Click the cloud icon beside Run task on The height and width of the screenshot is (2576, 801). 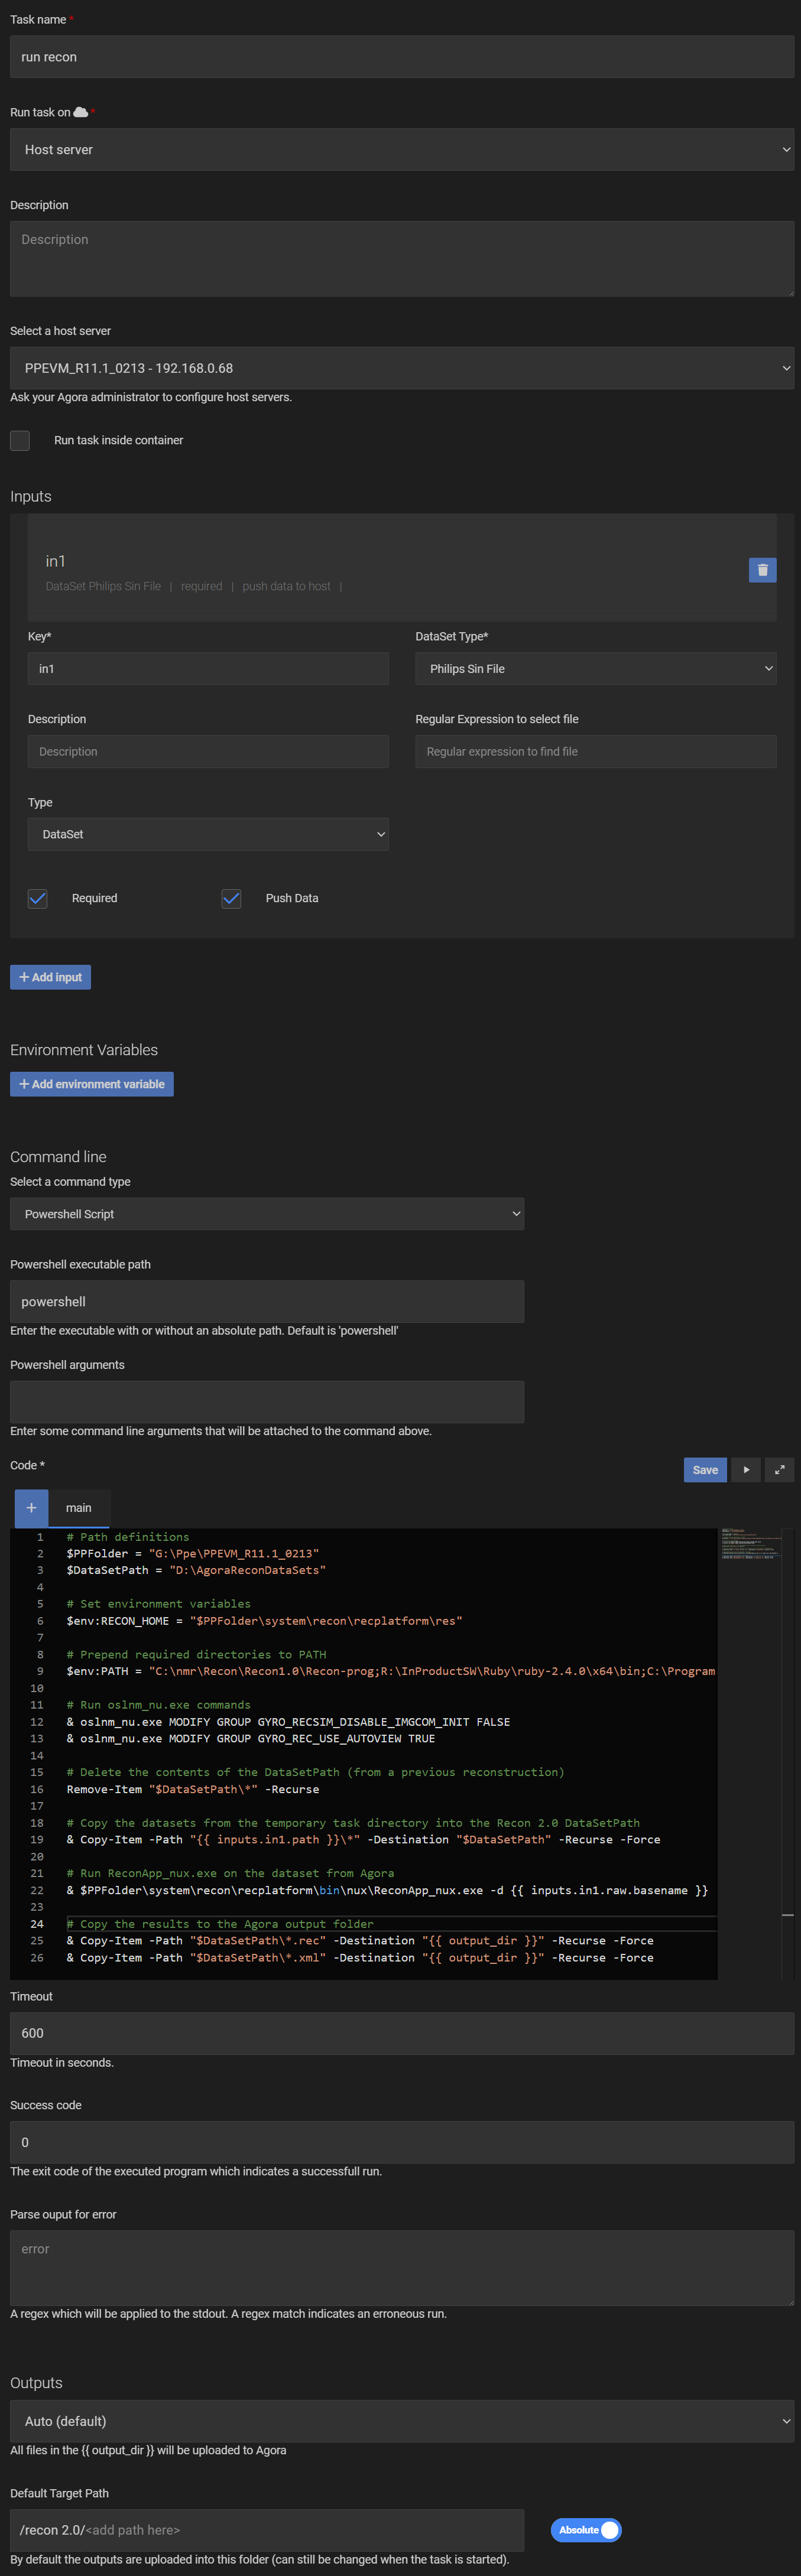point(81,112)
